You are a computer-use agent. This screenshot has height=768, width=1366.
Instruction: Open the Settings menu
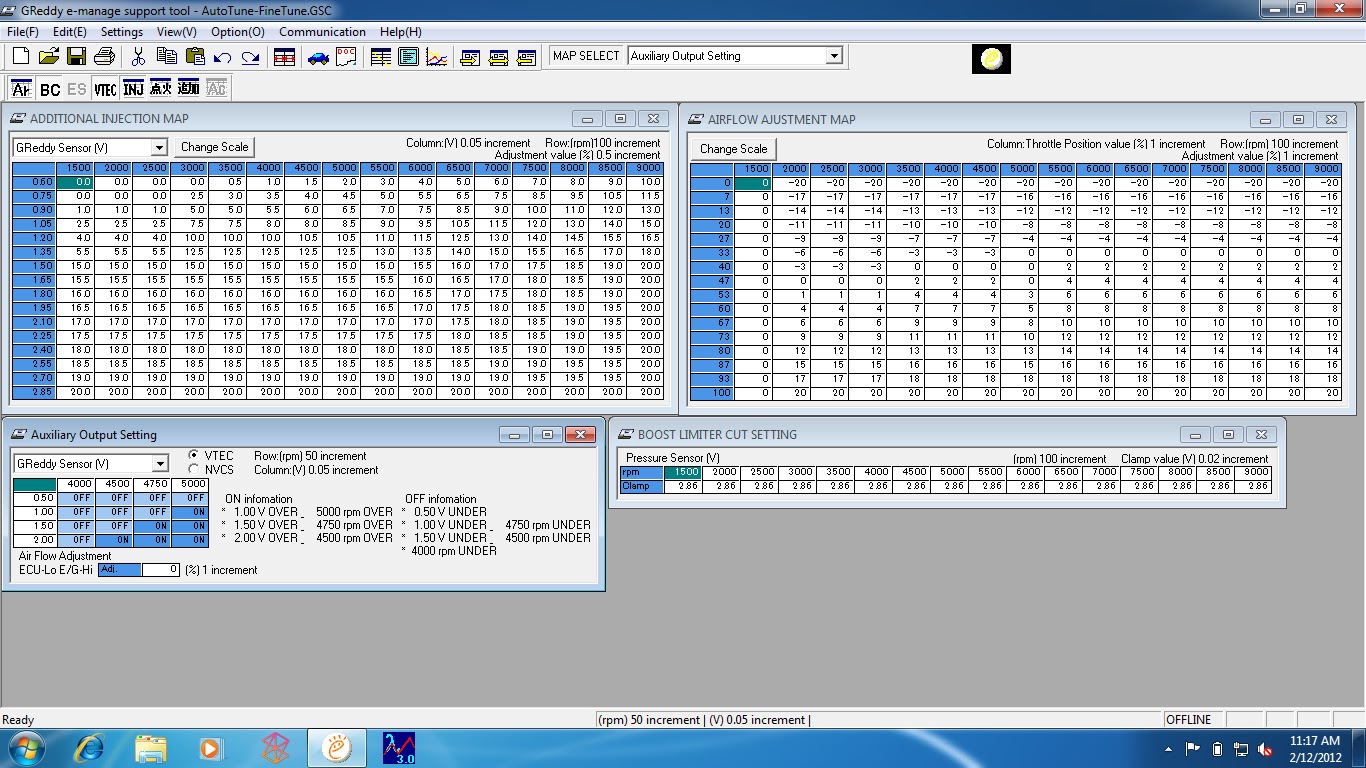coord(121,32)
